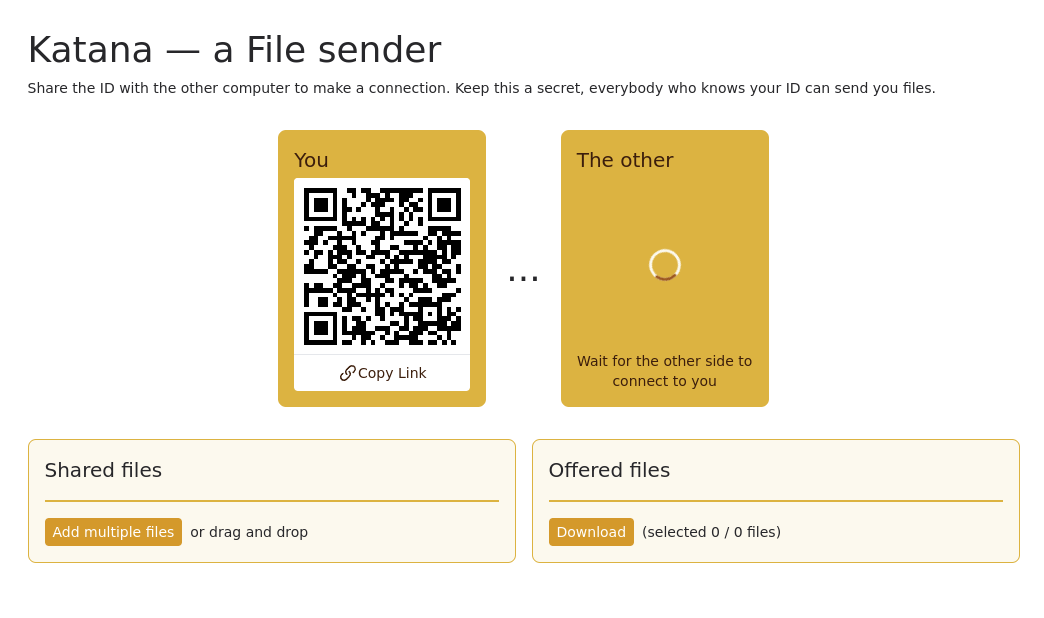
Task: Click 'Wait for the other side' message
Action: coord(664,371)
